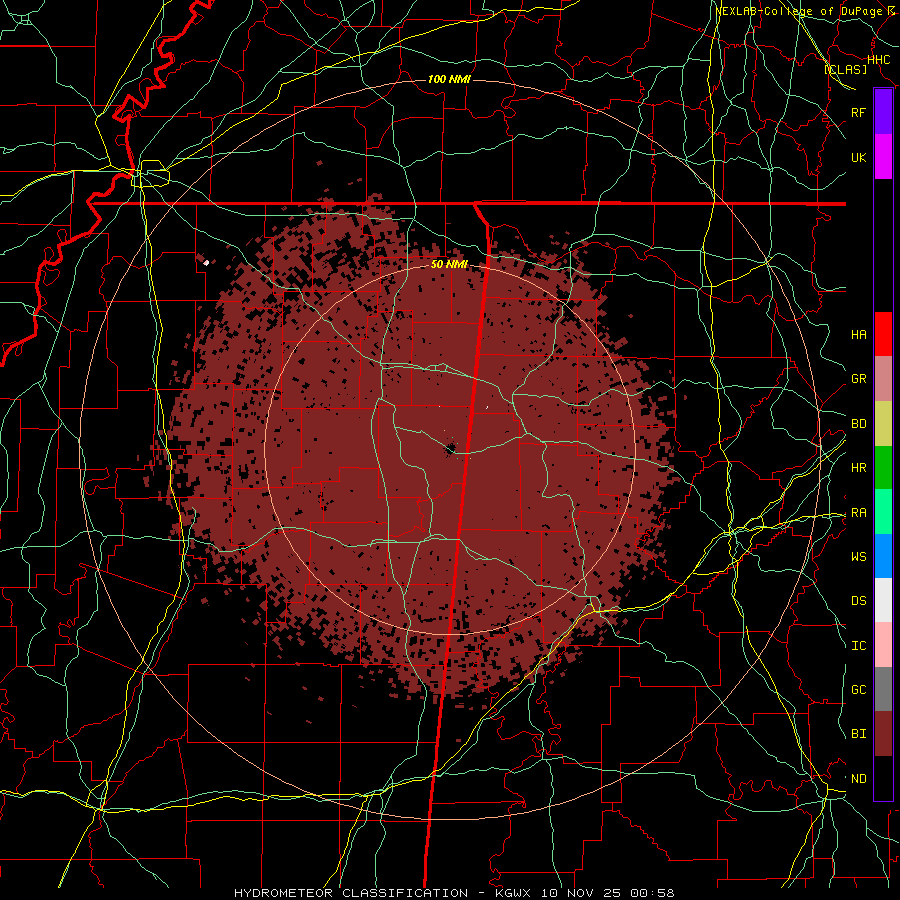
Task: Click the HA red legend swatch
Action: [x=883, y=334]
